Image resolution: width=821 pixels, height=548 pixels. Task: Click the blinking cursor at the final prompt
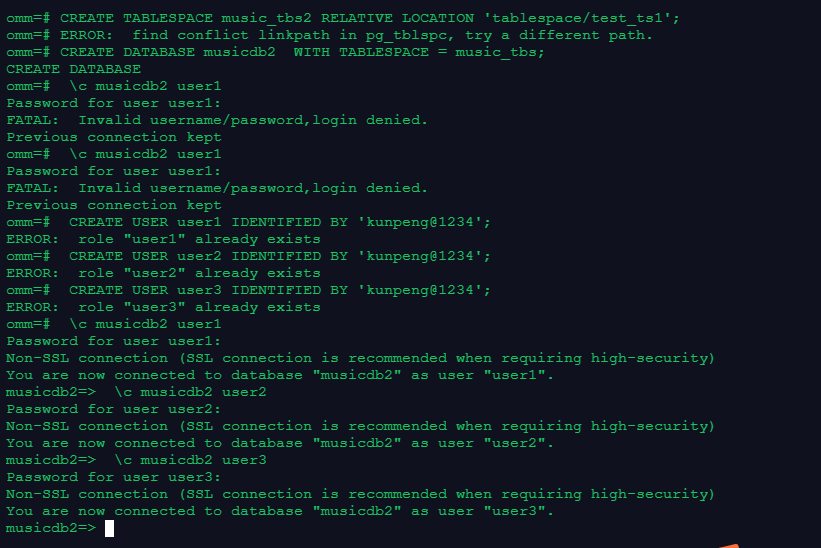pyautogui.click(x=109, y=528)
